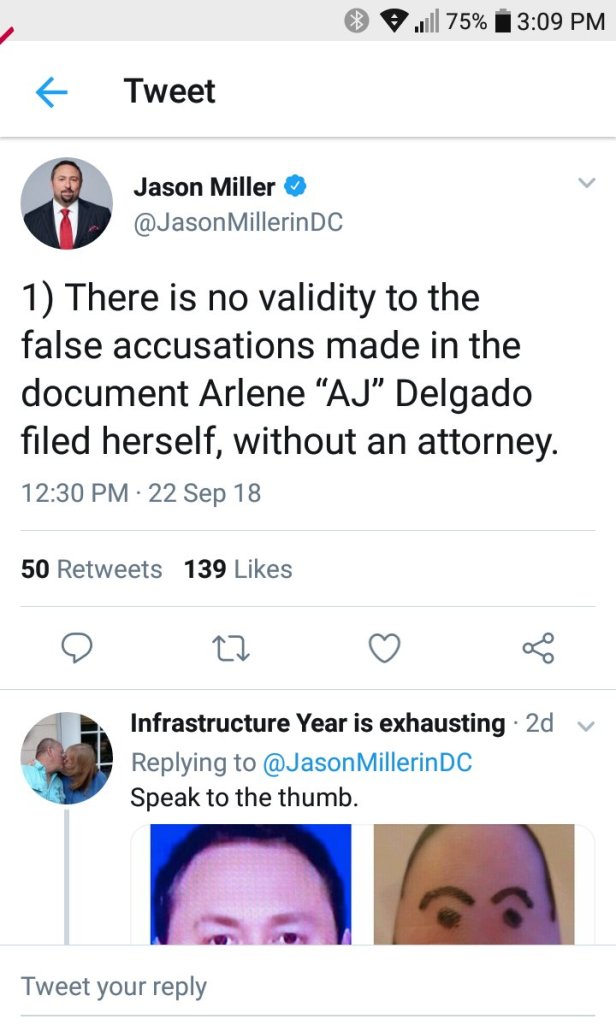
Task: Like the tweet with the heart icon
Action: tap(385, 650)
